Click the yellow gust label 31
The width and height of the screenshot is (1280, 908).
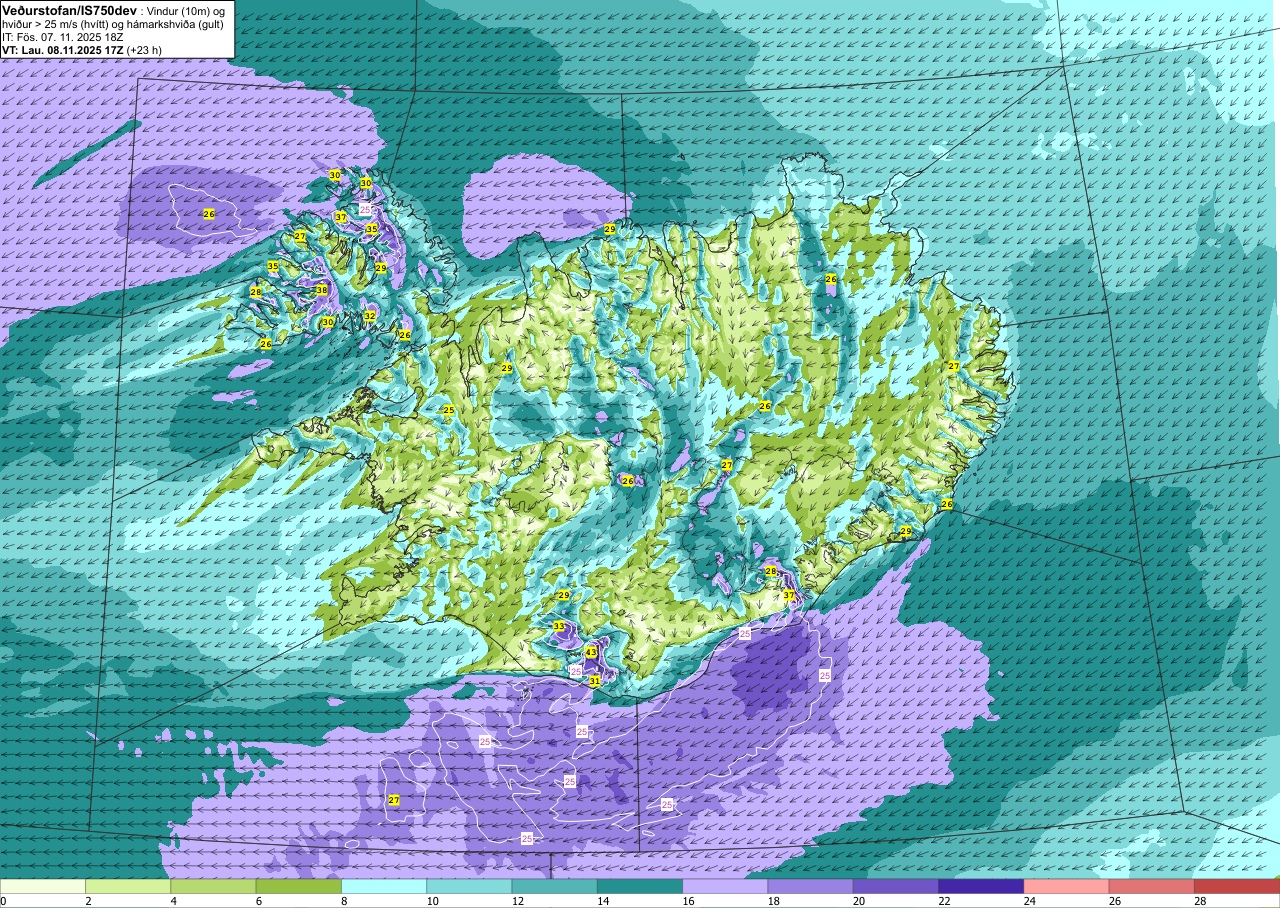tap(594, 681)
